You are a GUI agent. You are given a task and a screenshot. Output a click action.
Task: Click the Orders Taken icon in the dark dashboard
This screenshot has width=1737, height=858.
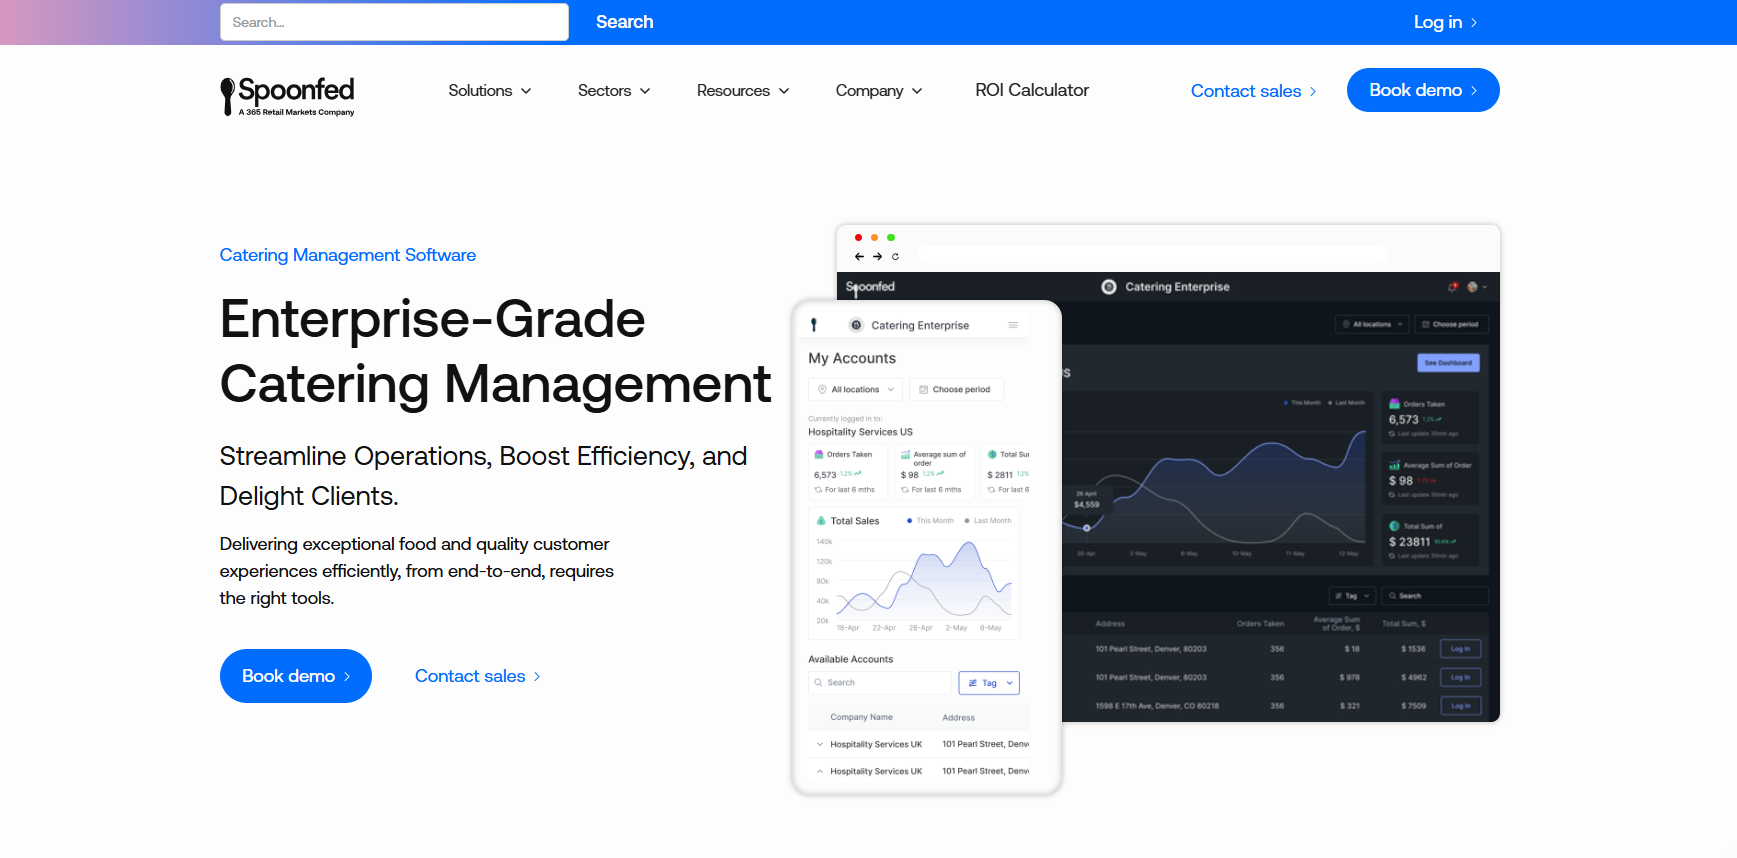(x=1394, y=404)
